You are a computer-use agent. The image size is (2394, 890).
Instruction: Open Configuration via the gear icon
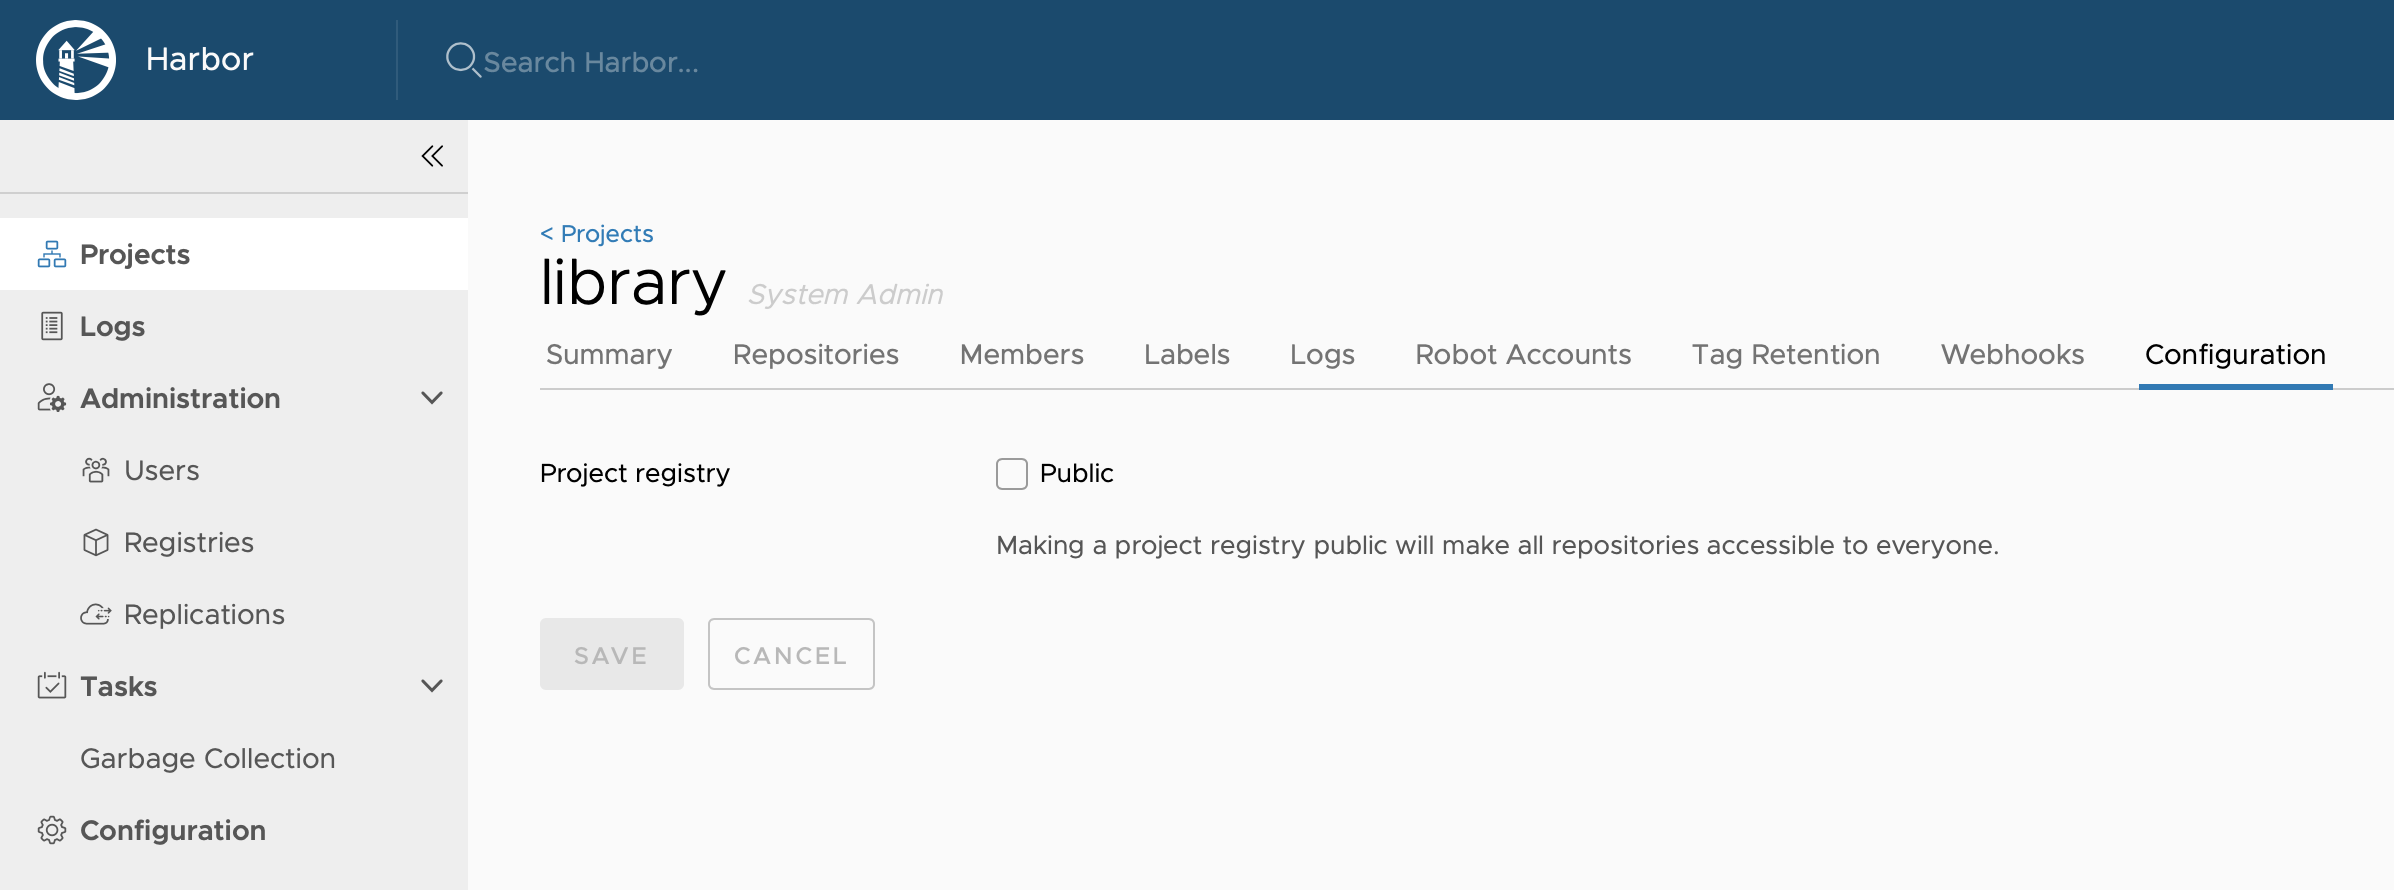[51, 830]
